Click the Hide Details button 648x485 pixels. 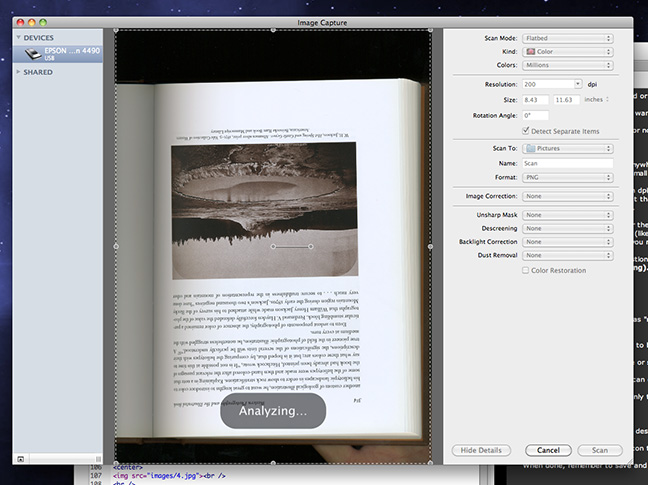pos(481,450)
